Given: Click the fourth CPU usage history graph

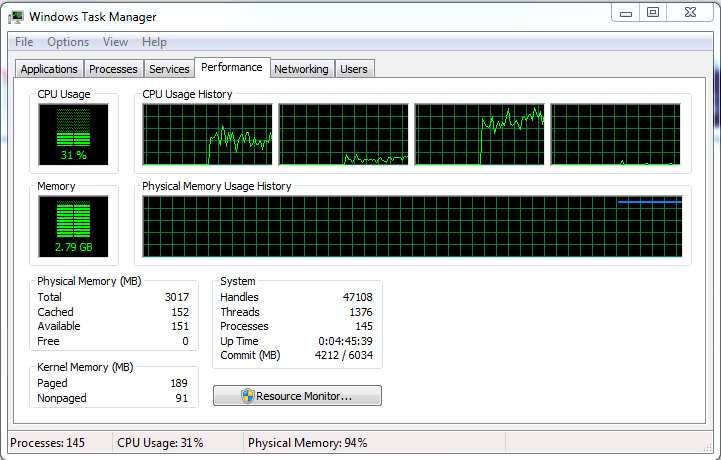Looking at the screenshot, I should pos(616,134).
